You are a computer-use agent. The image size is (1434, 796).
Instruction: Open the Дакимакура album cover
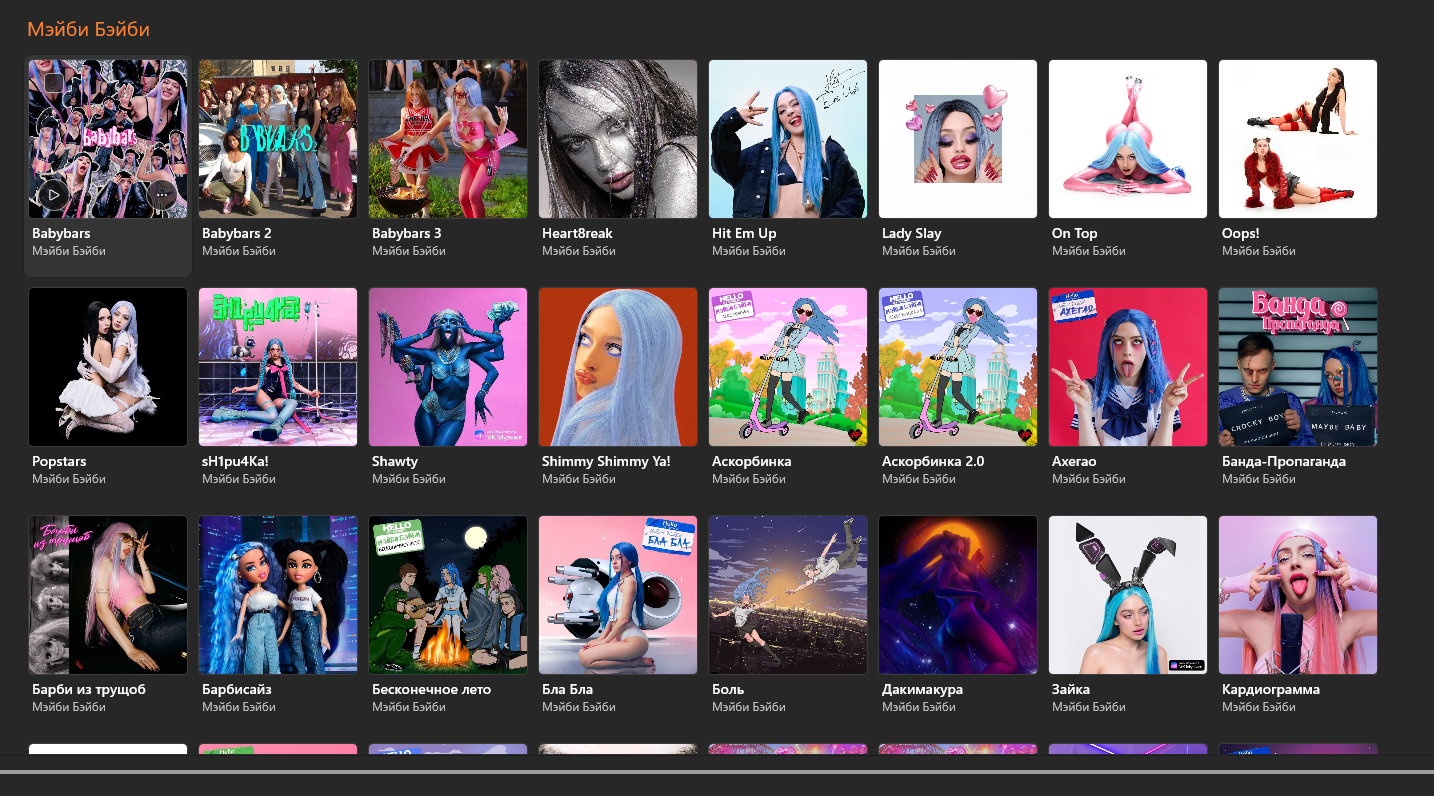point(958,595)
